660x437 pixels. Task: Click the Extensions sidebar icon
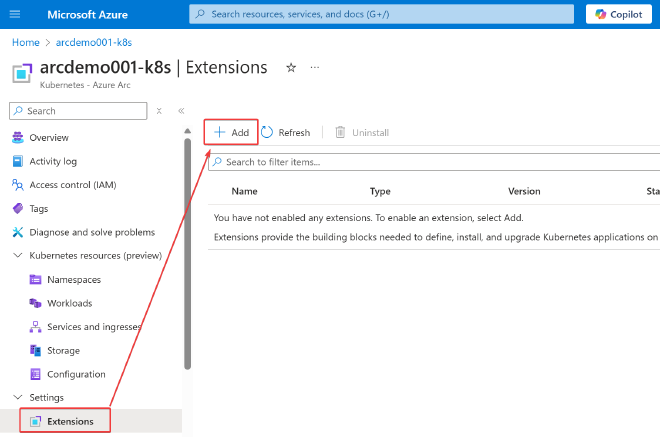point(35,421)
